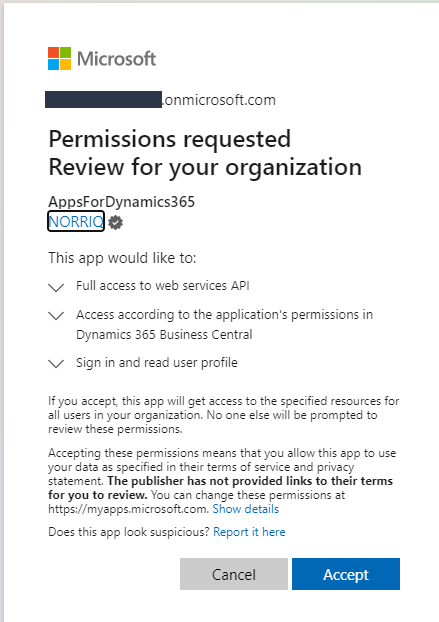The height and width of the screenshot is (622, 439).
Task: Expand the Sign in and read user profile chevron
Action: [x=56, y=363]
